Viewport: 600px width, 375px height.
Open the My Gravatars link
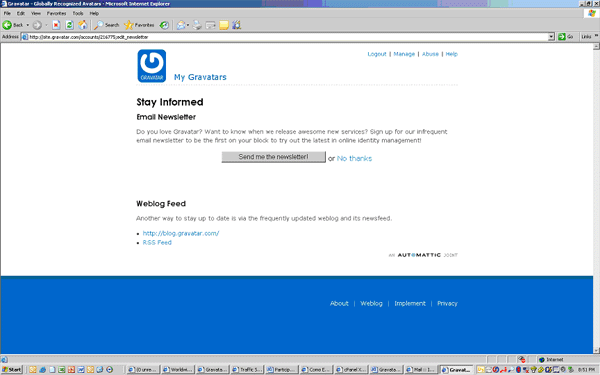point(200,77)
